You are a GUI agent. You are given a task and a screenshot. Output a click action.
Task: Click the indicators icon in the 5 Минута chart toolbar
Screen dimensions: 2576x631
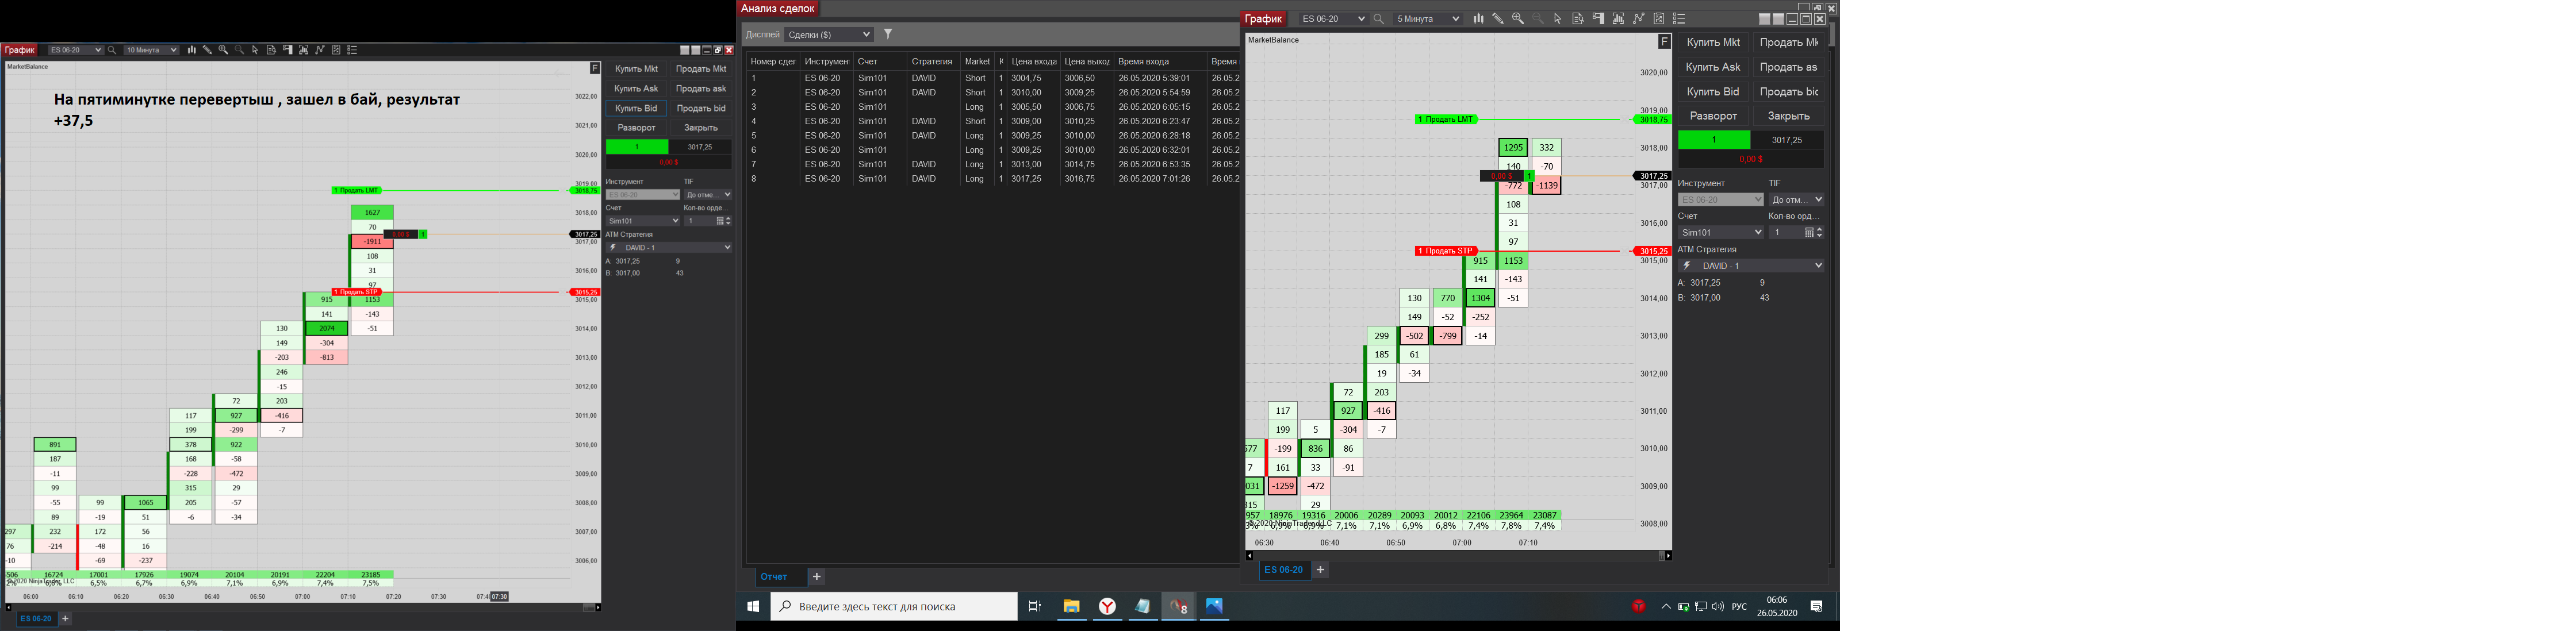click(x=1638, y=19)
